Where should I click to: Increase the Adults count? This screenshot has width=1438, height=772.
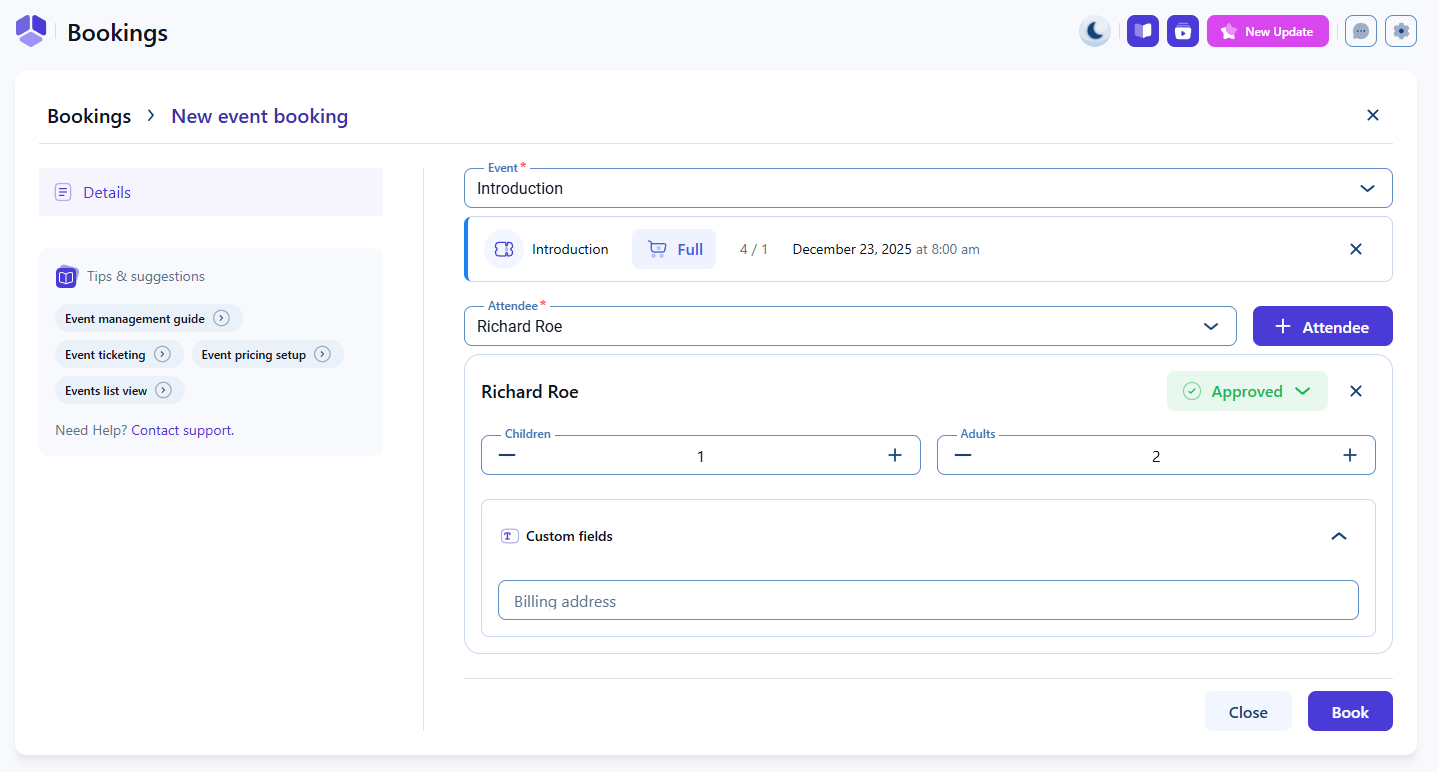click(x=1350, y=455)
